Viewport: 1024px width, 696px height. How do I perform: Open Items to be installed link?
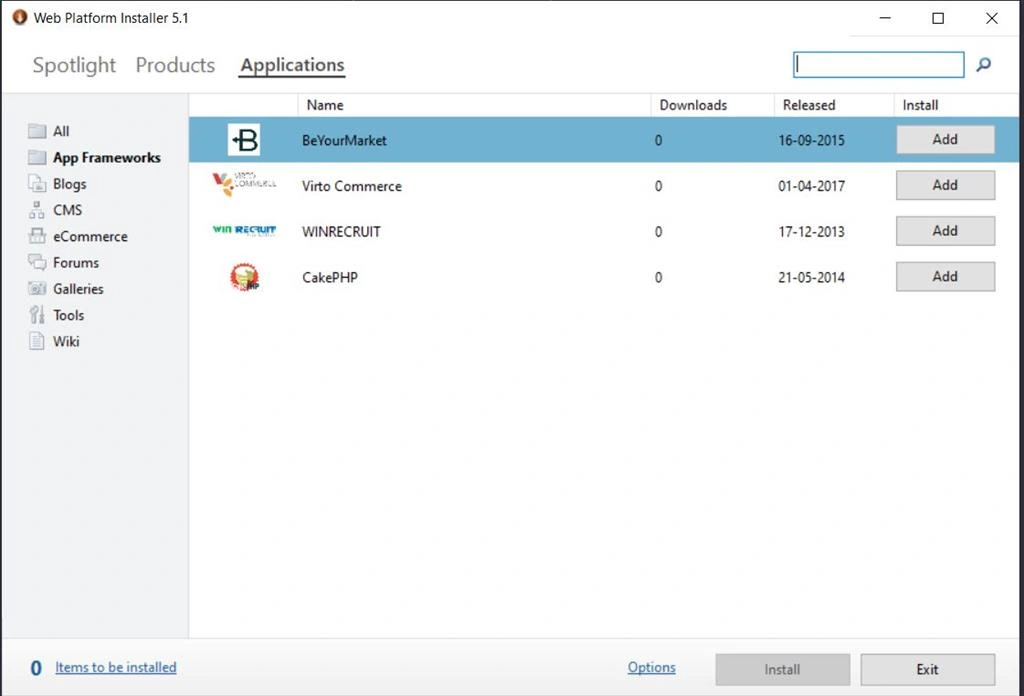pyautogui.click(x=116, y=667)
